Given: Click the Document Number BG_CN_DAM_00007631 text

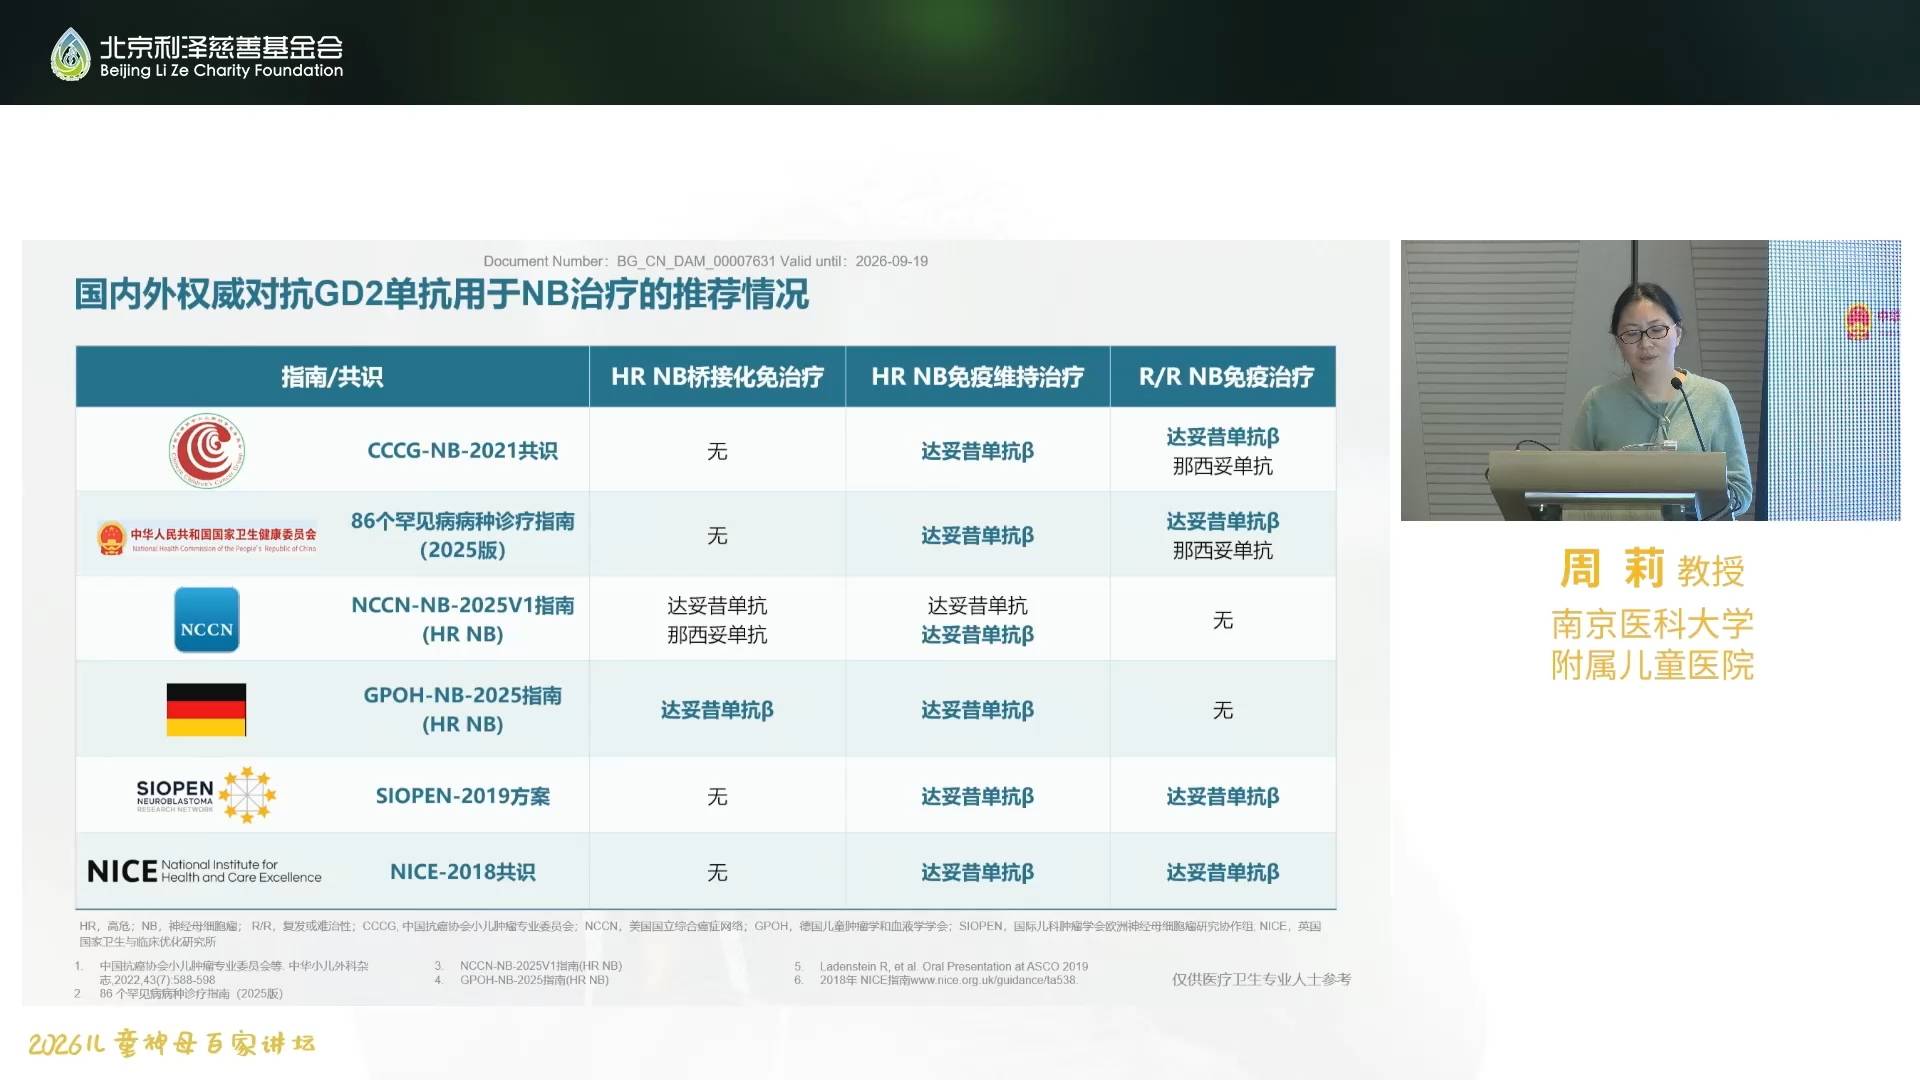Looking at the screenshot, I should point(705,261).
